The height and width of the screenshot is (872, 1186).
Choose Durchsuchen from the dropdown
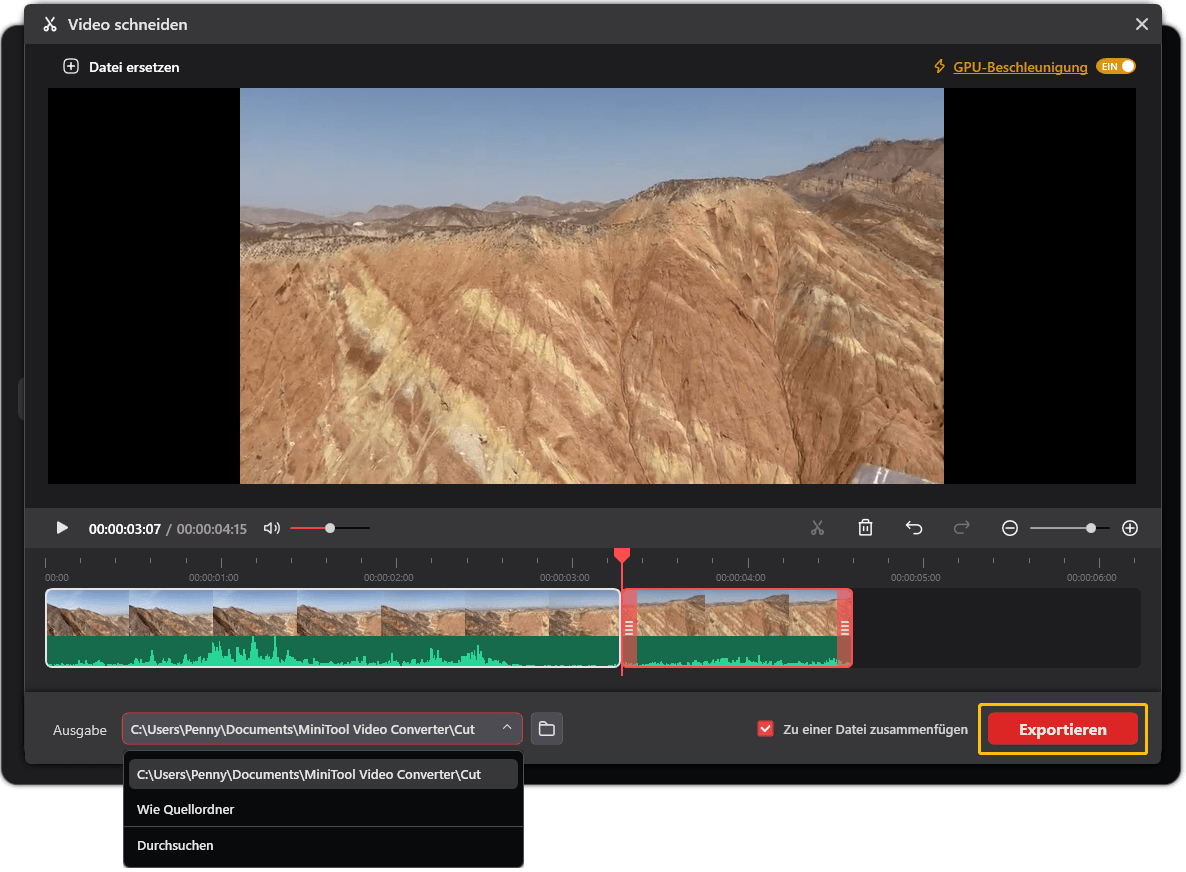click(x=323, y=846)
